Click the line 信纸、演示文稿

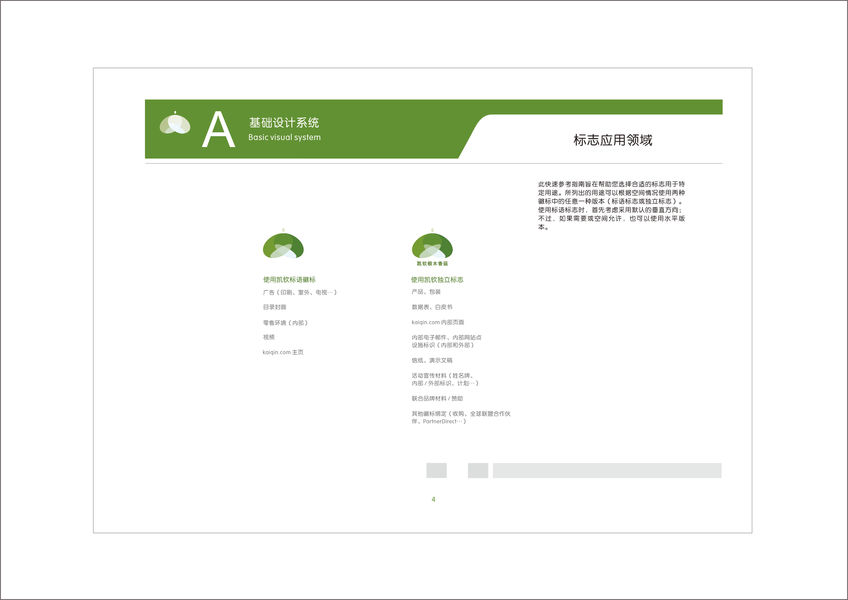click(432, 360)
